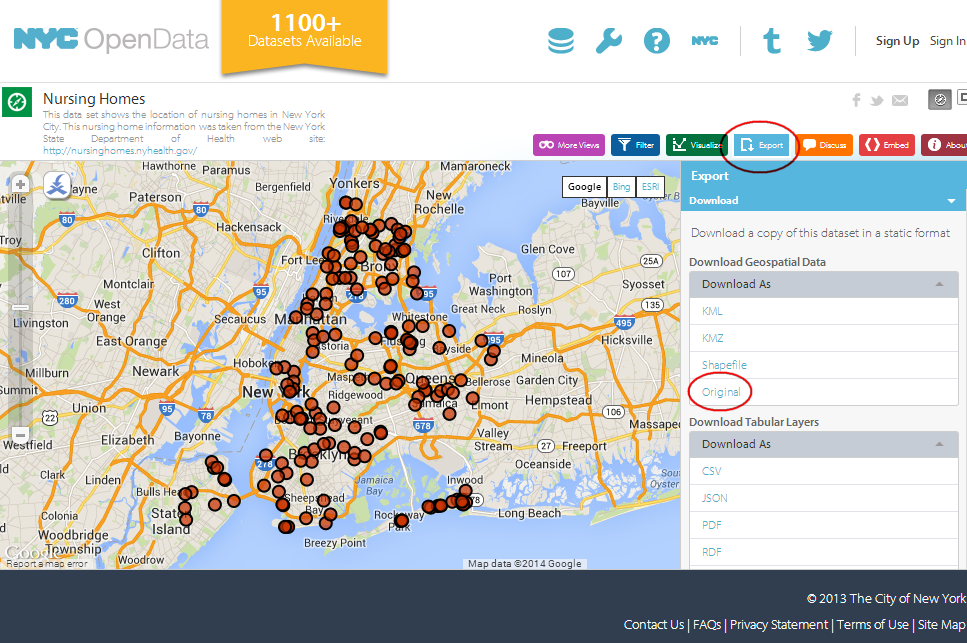The image size is (967, 643).
Task: Share dataset via small gray Twitter icon
Action: tap(876, 100)
